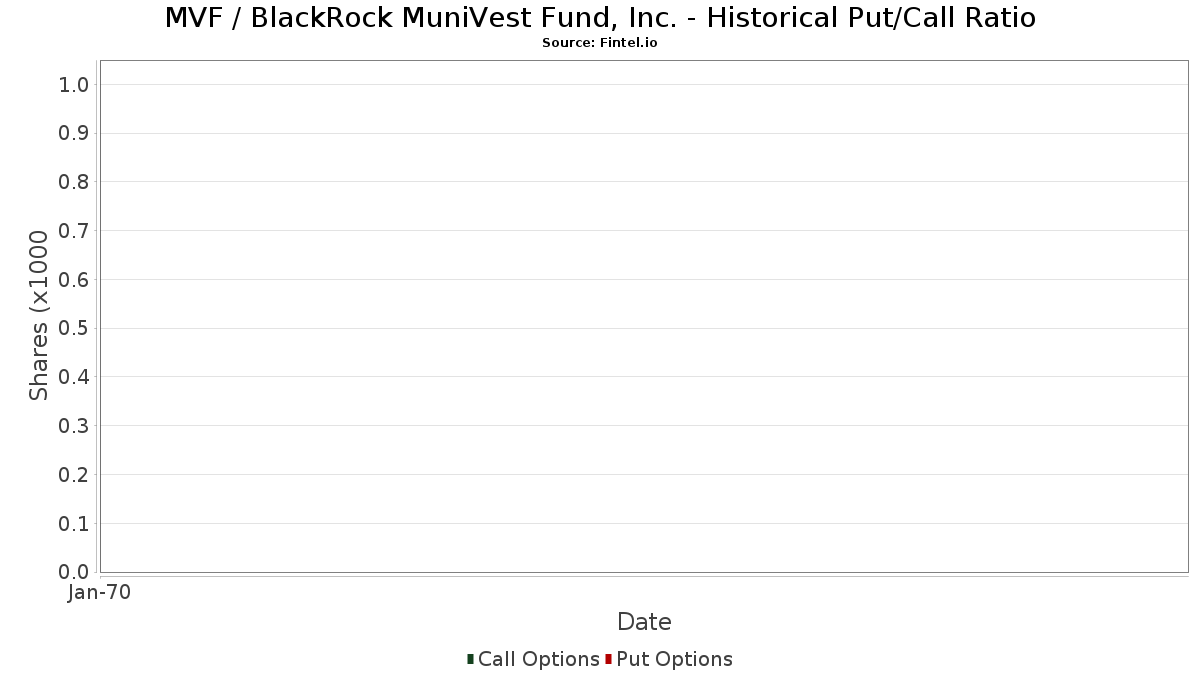Toggle the Put Options legend label
The width and height of the screenshot is (1200, 675).
(675, 659)
